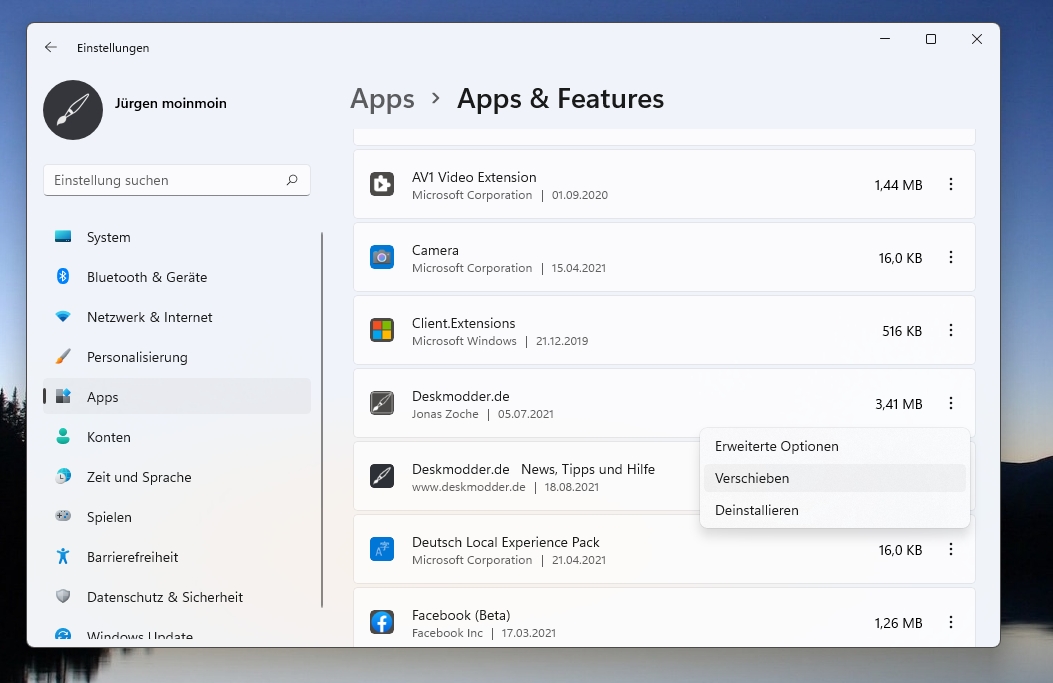1053x683 pixels.
Task: Click the Konten person icon
Action: (x=63, y=437)
